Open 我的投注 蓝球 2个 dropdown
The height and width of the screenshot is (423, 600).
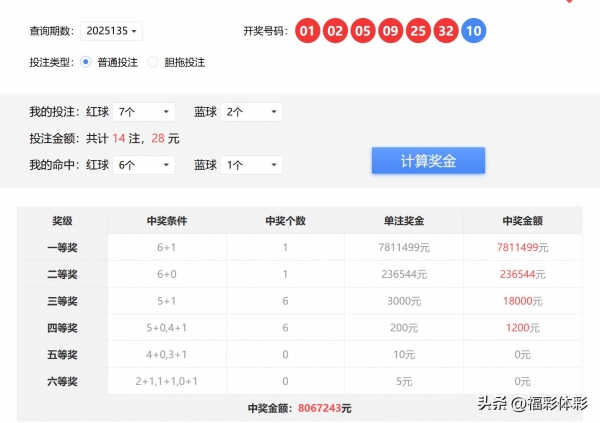251,112
